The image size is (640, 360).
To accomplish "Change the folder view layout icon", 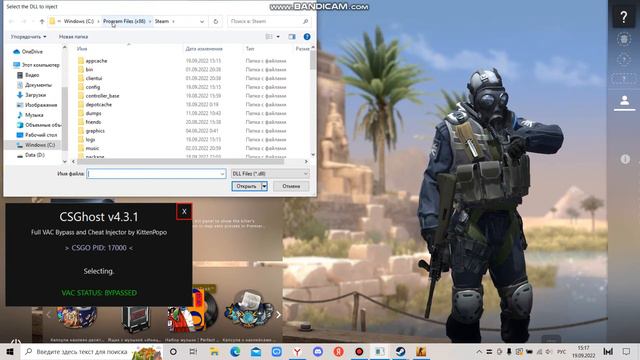I will 269,37.
